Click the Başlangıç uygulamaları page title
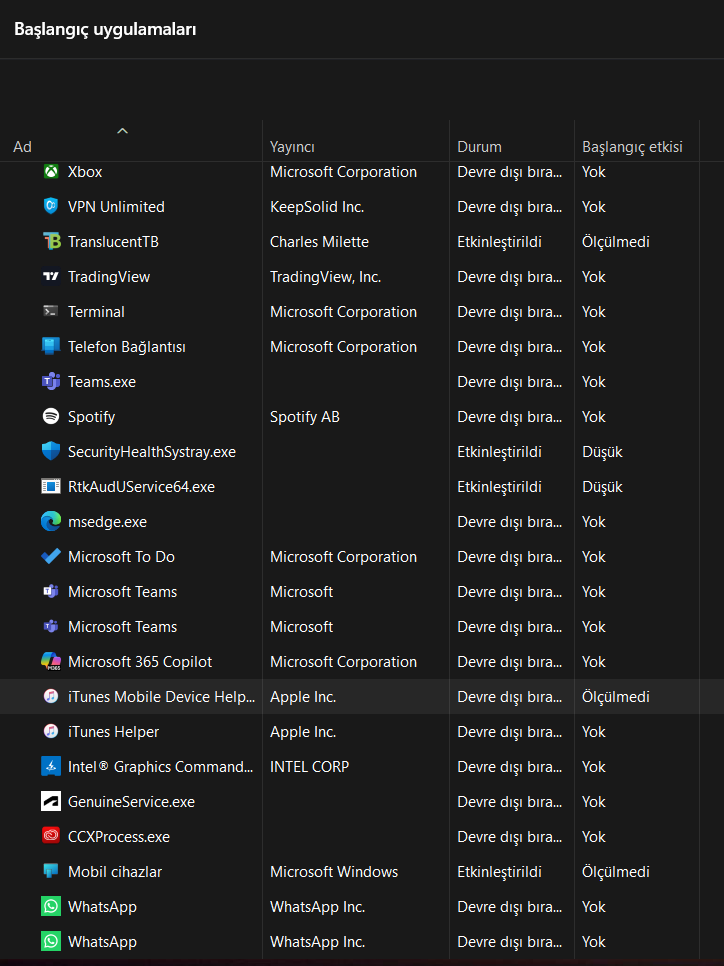The width and height of the screenshot is (724, 966). point(105,29)
